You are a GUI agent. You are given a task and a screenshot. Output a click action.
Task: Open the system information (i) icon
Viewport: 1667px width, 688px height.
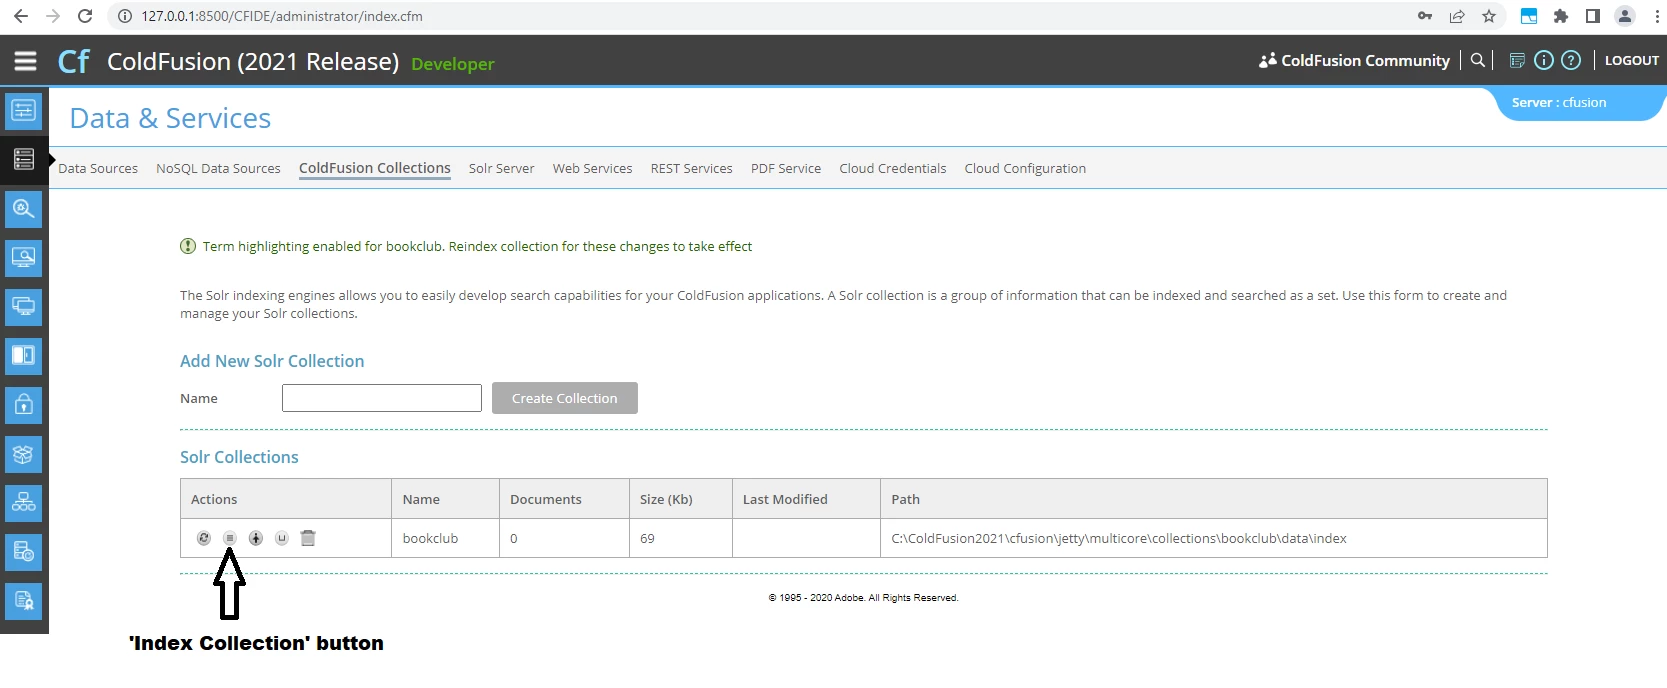(1544, 60)
